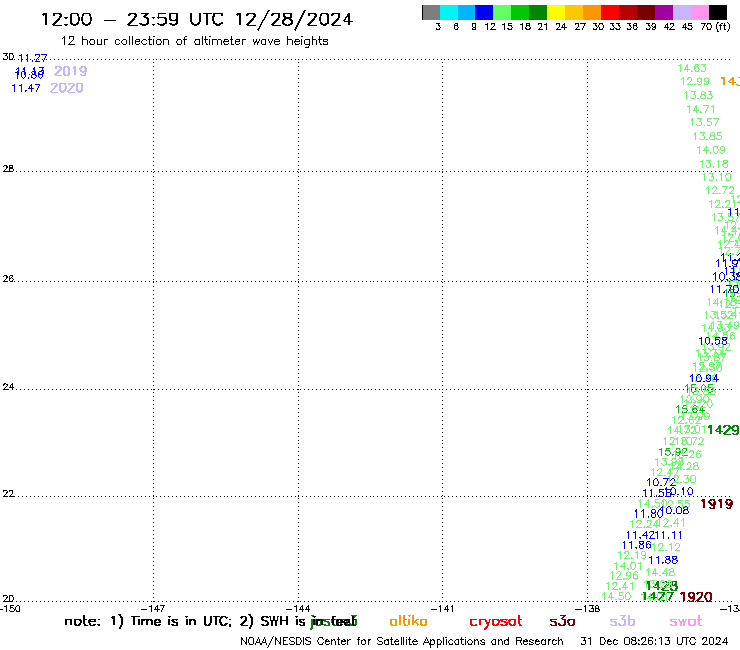740x650 pixels.
Task: Click the latitude axis label "28"
Action: click(x=8, y=169)
